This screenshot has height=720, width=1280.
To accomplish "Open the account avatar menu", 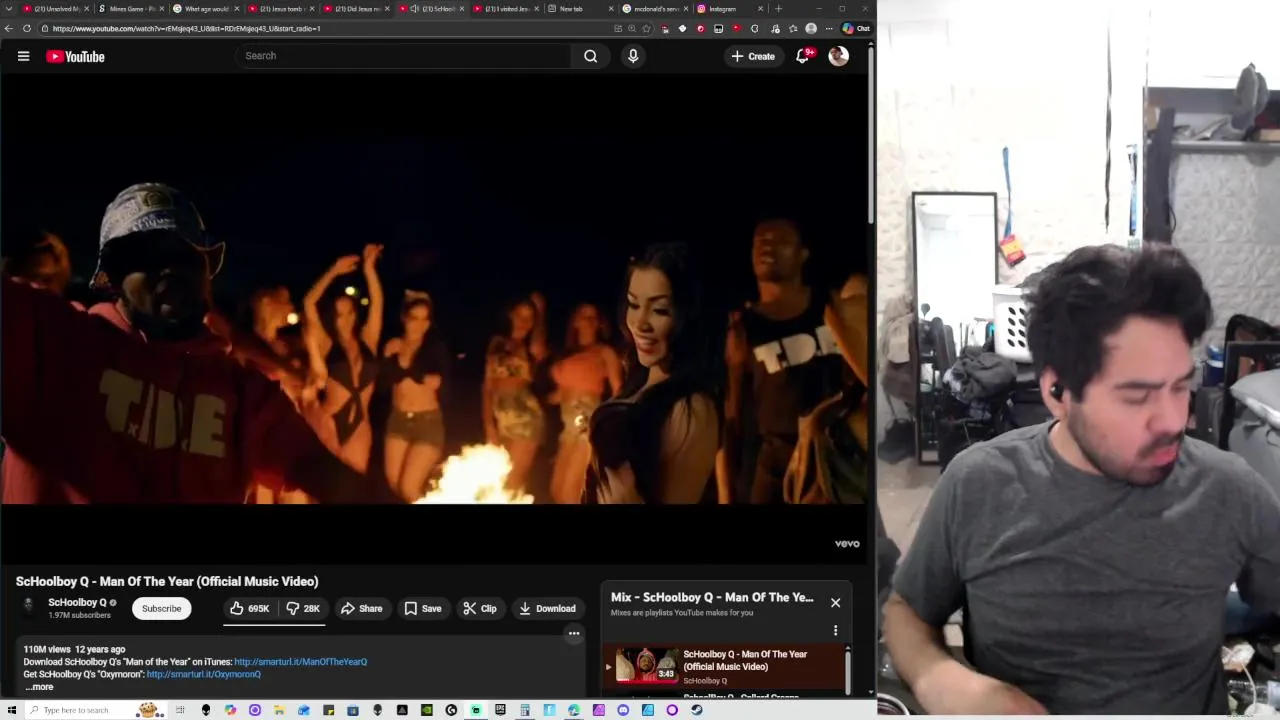I will click(838, 56).
